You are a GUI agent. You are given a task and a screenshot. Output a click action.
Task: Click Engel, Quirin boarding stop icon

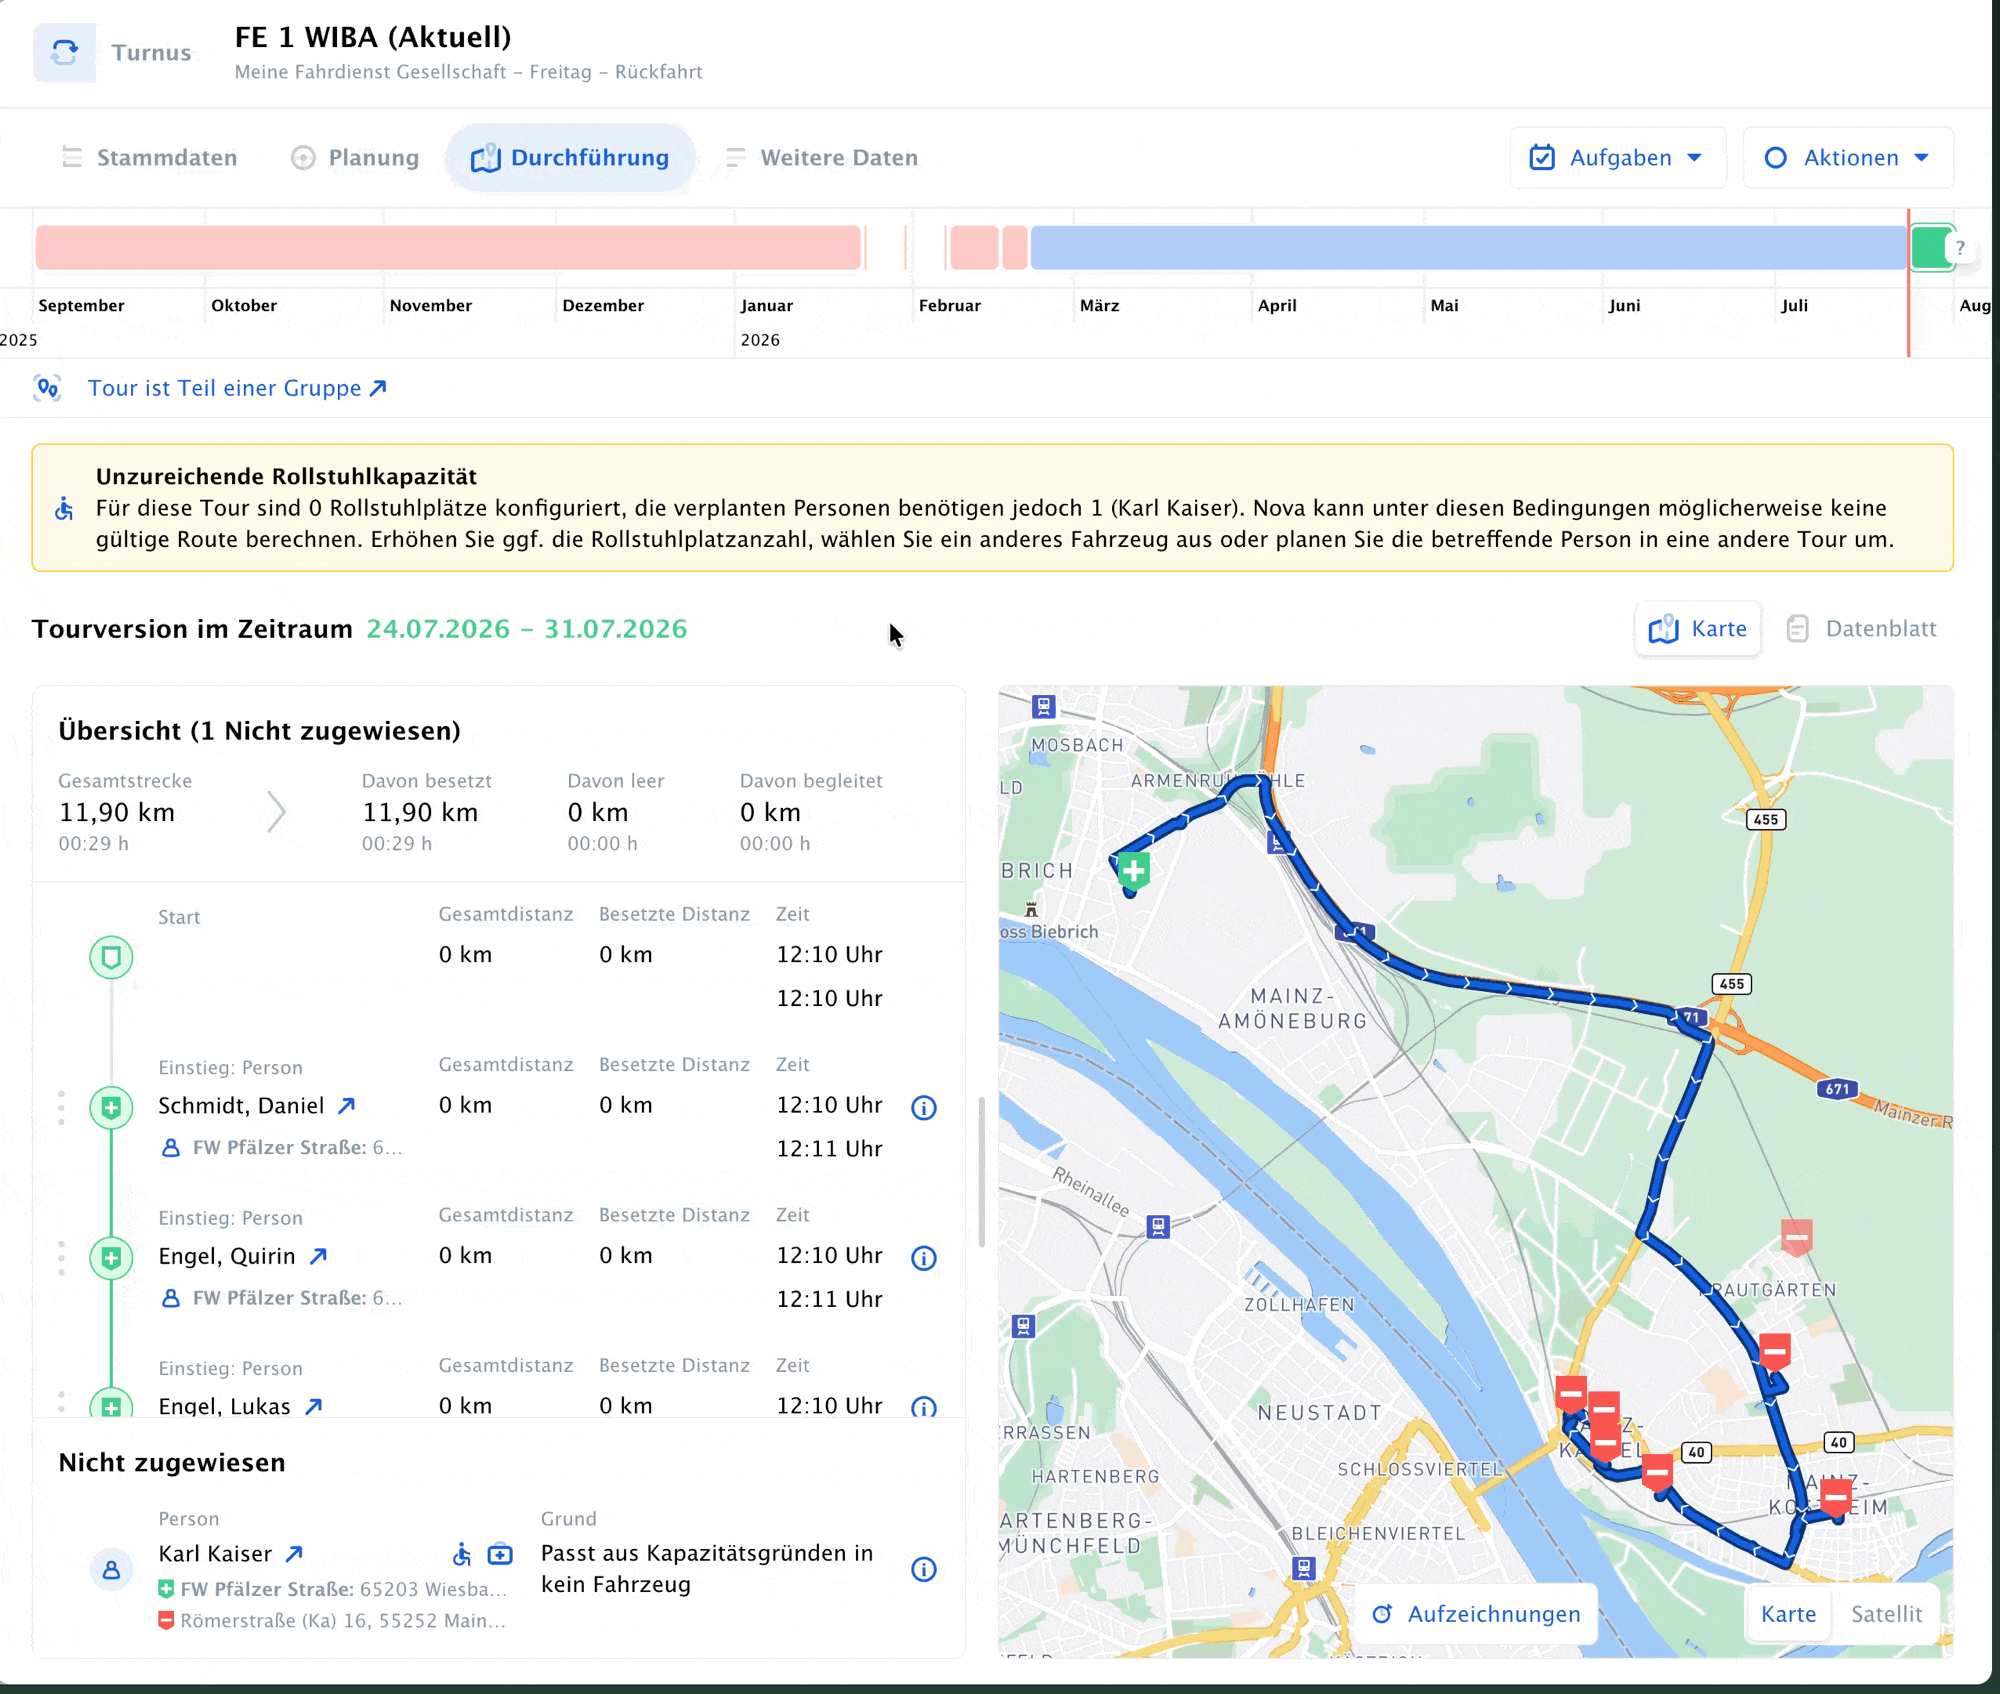[x=111, y=1258]
